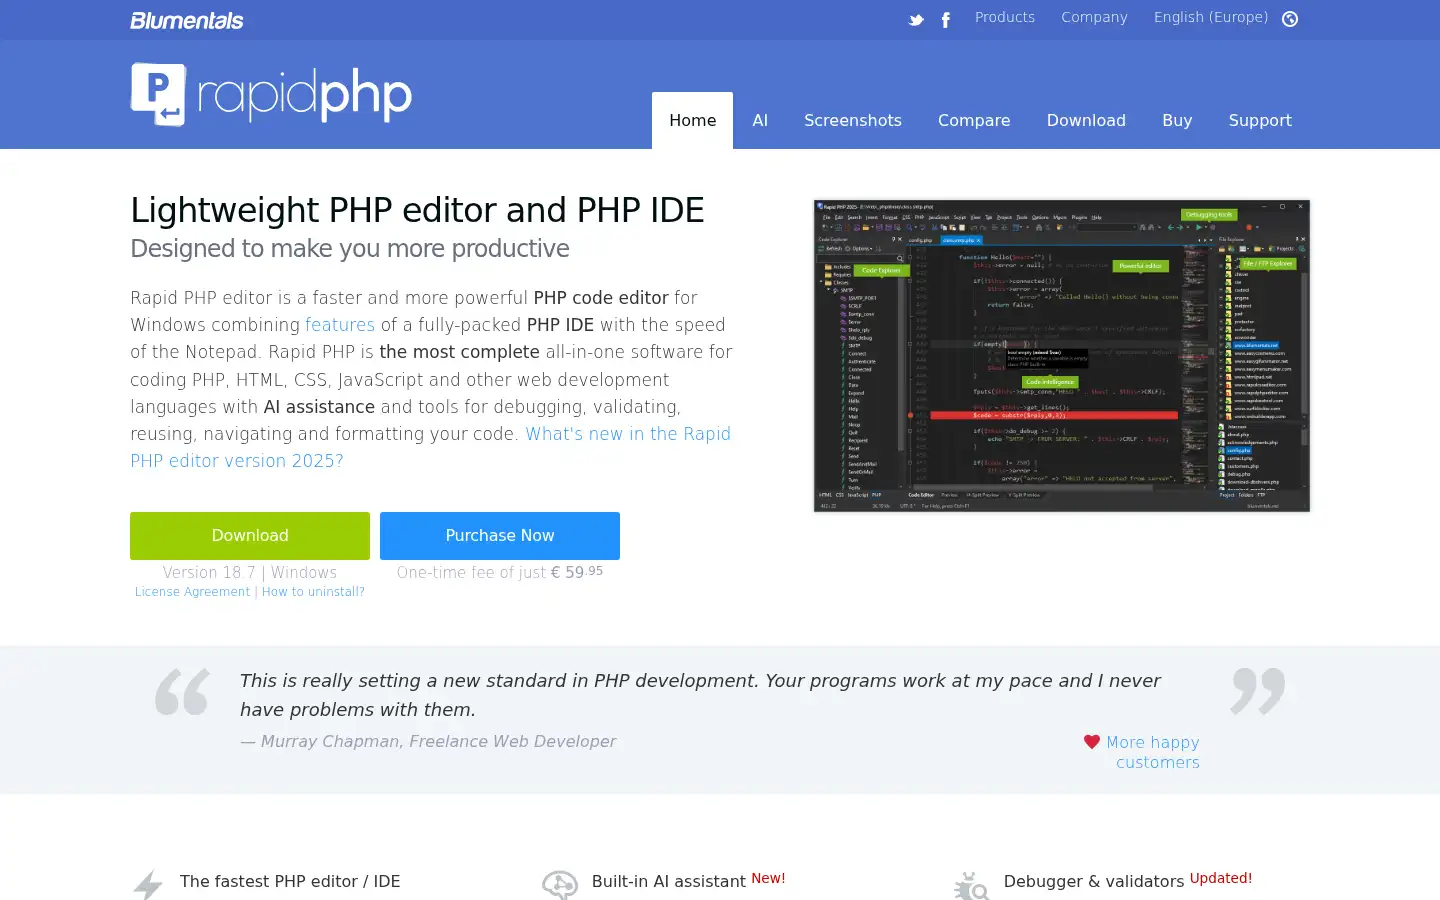
Task: Click the 'One-time fee of just € 59.95' text
Action: (x=500, y=573)
